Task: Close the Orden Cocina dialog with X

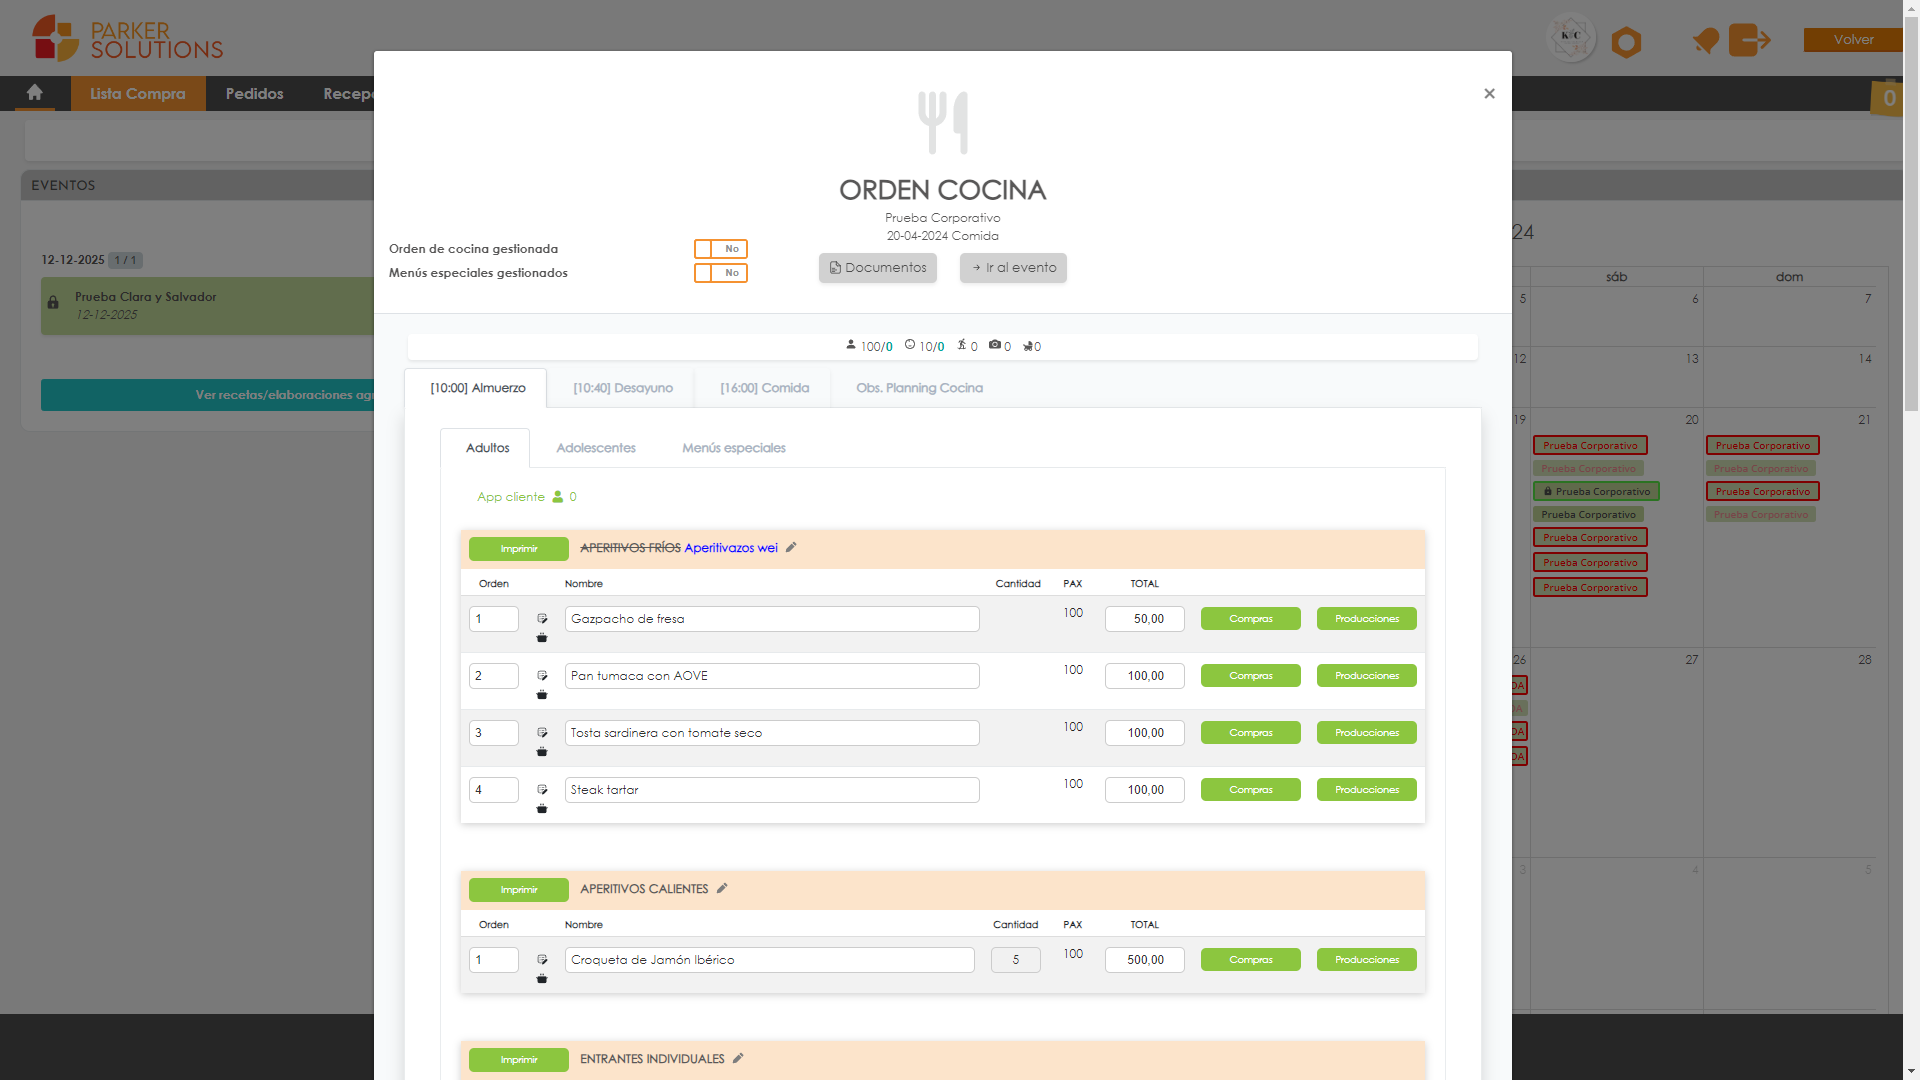Action: pos(1489,94)
